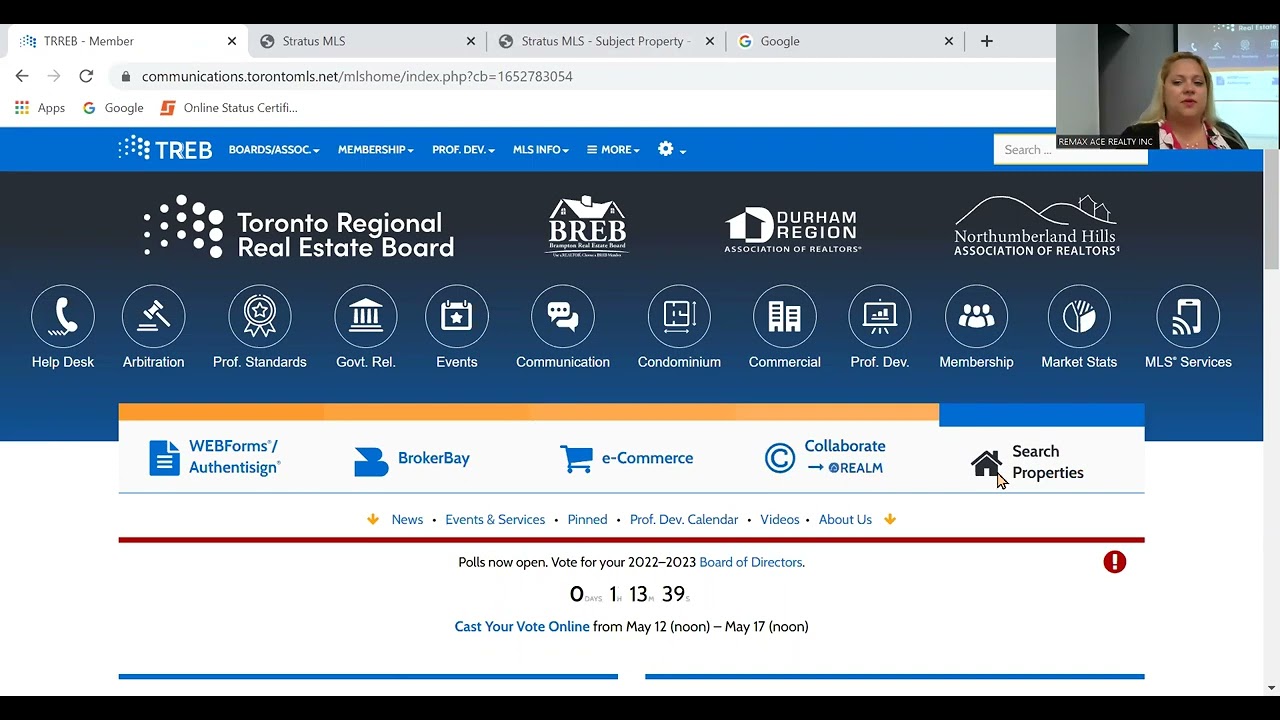This screenshot has height=720, width=1280.
Task: Click the BREB Brampton board logo
Action: tap(587, 227)
